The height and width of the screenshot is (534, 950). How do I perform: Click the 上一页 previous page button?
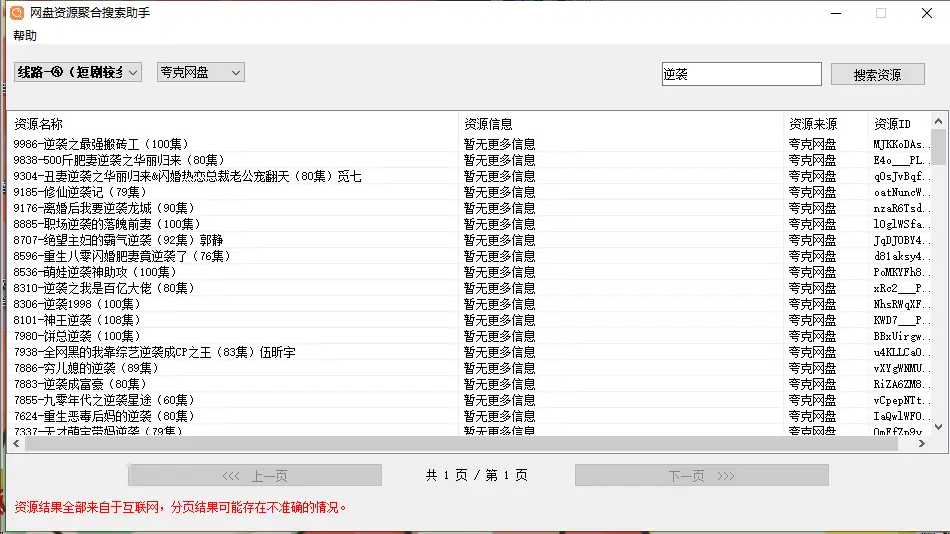point(254,476)
